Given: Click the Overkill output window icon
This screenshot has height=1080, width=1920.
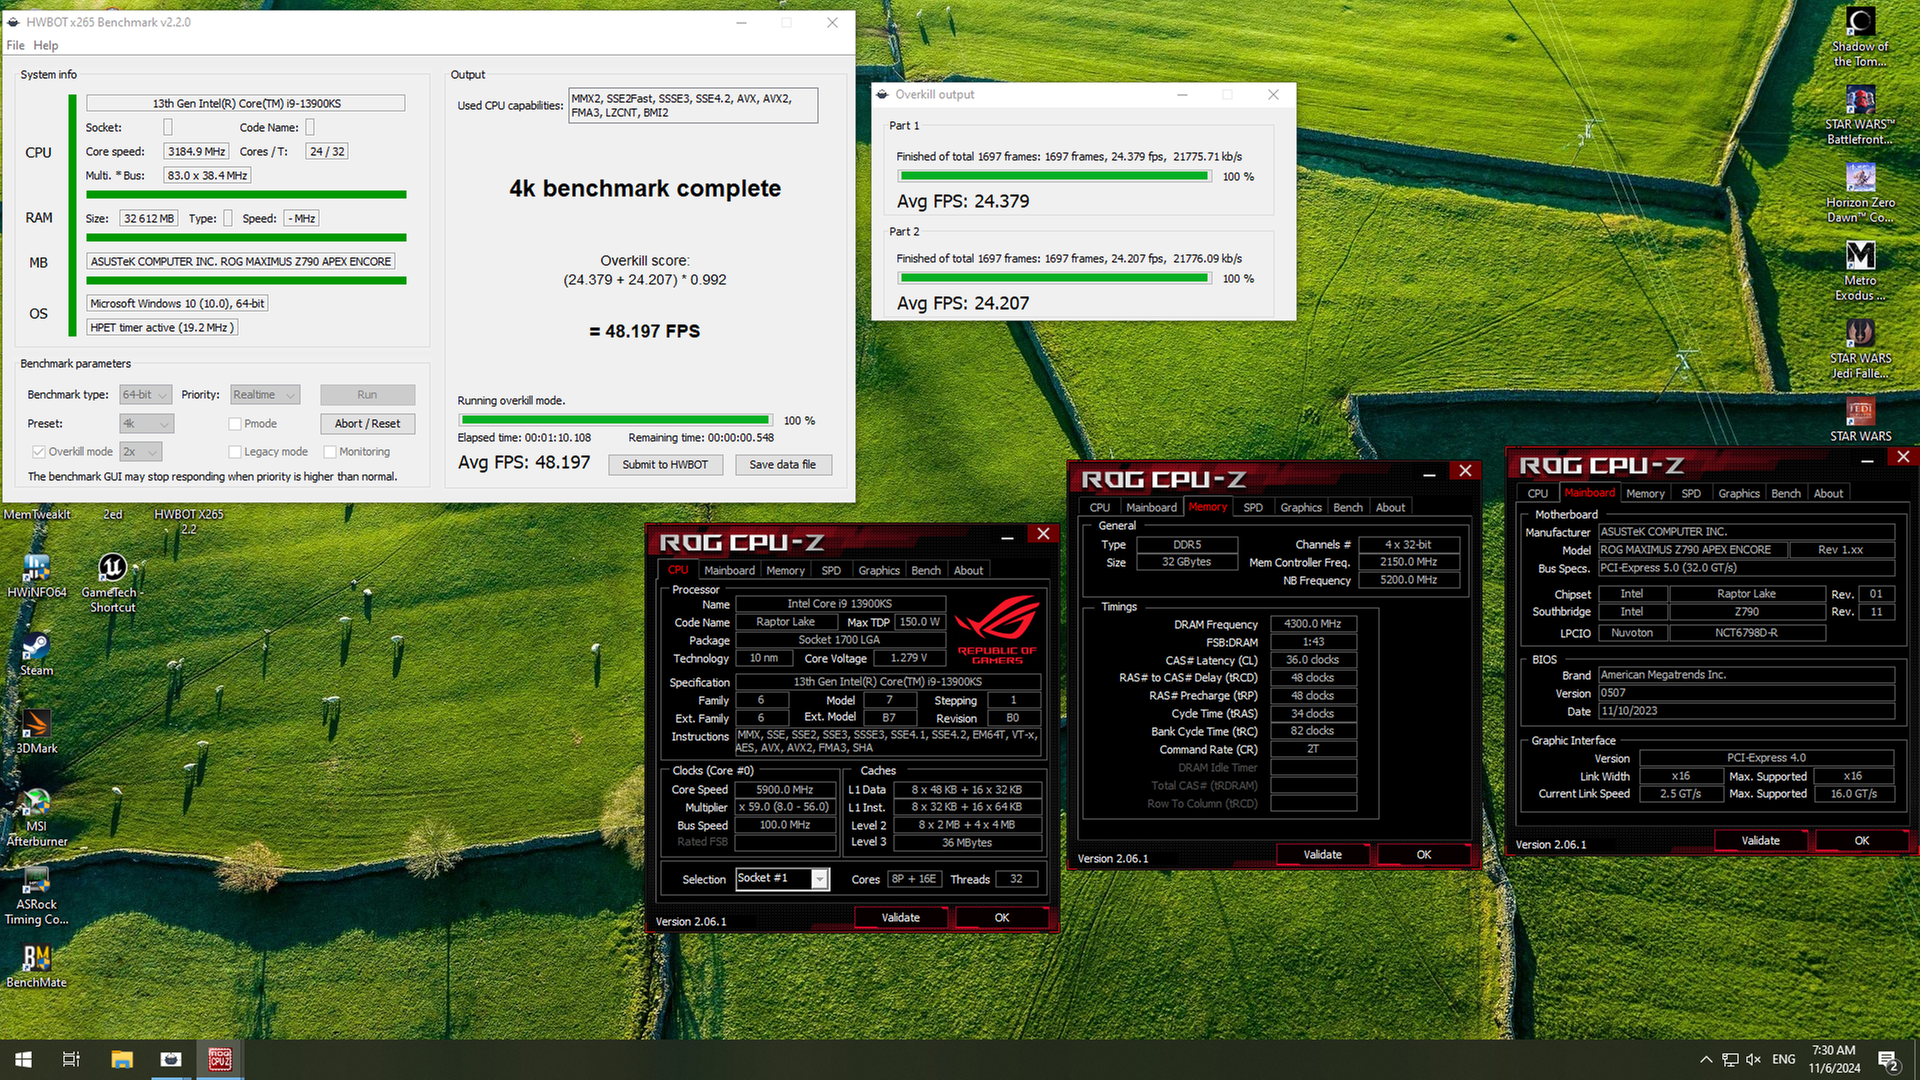Looking at the screenshot, I should (x=883, y=94).
